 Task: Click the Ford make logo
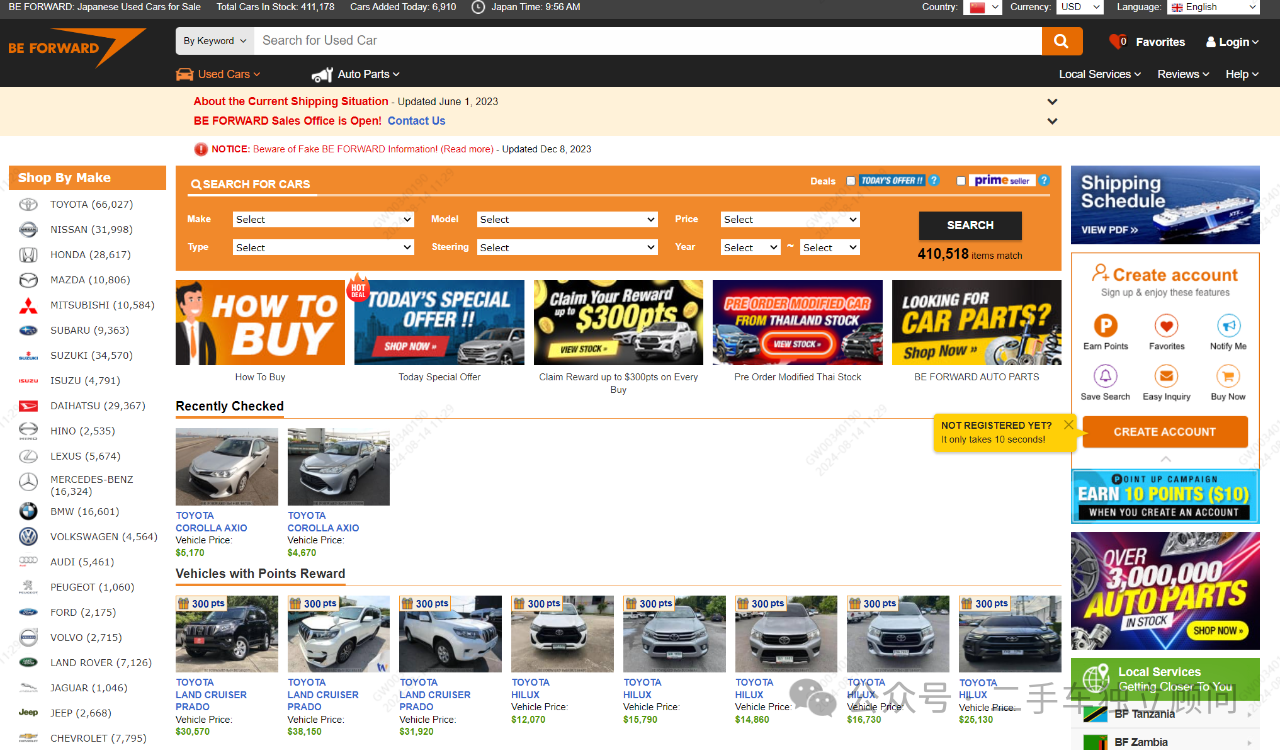pyautogui.click(x=28, y=612)
